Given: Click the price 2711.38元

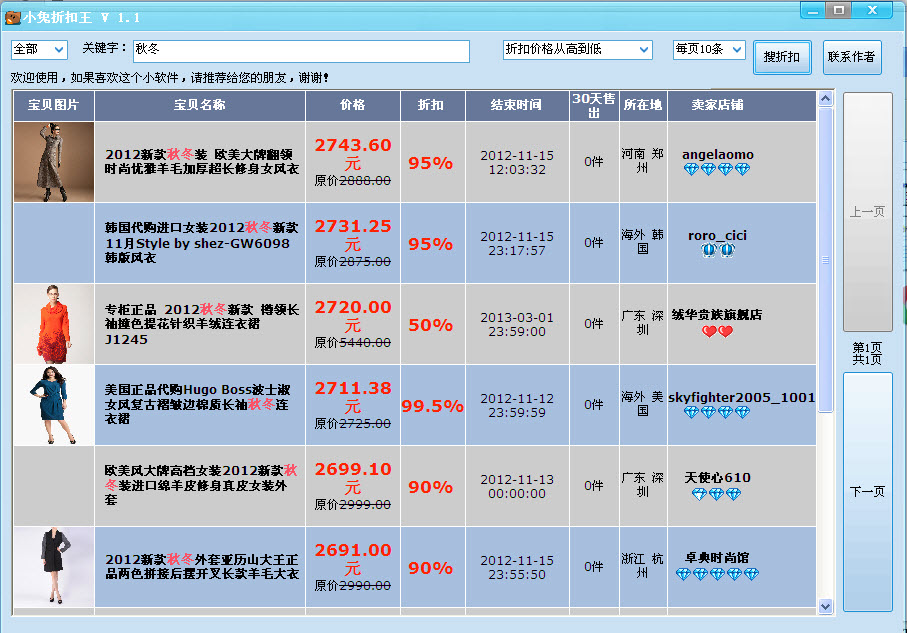Looking at the screenshot, I should [x=353, y=396].
